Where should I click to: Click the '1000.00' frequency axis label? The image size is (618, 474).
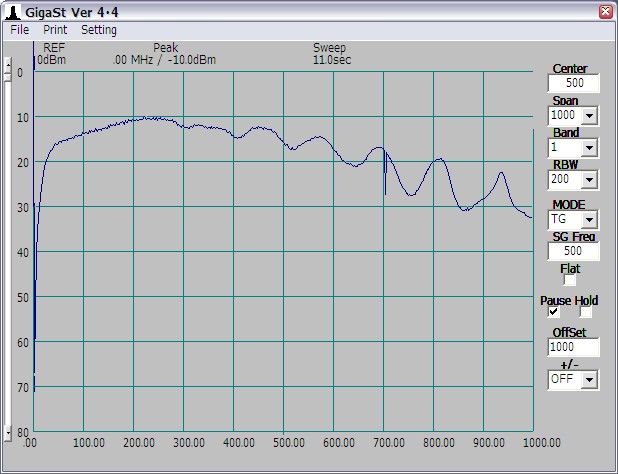542,442
